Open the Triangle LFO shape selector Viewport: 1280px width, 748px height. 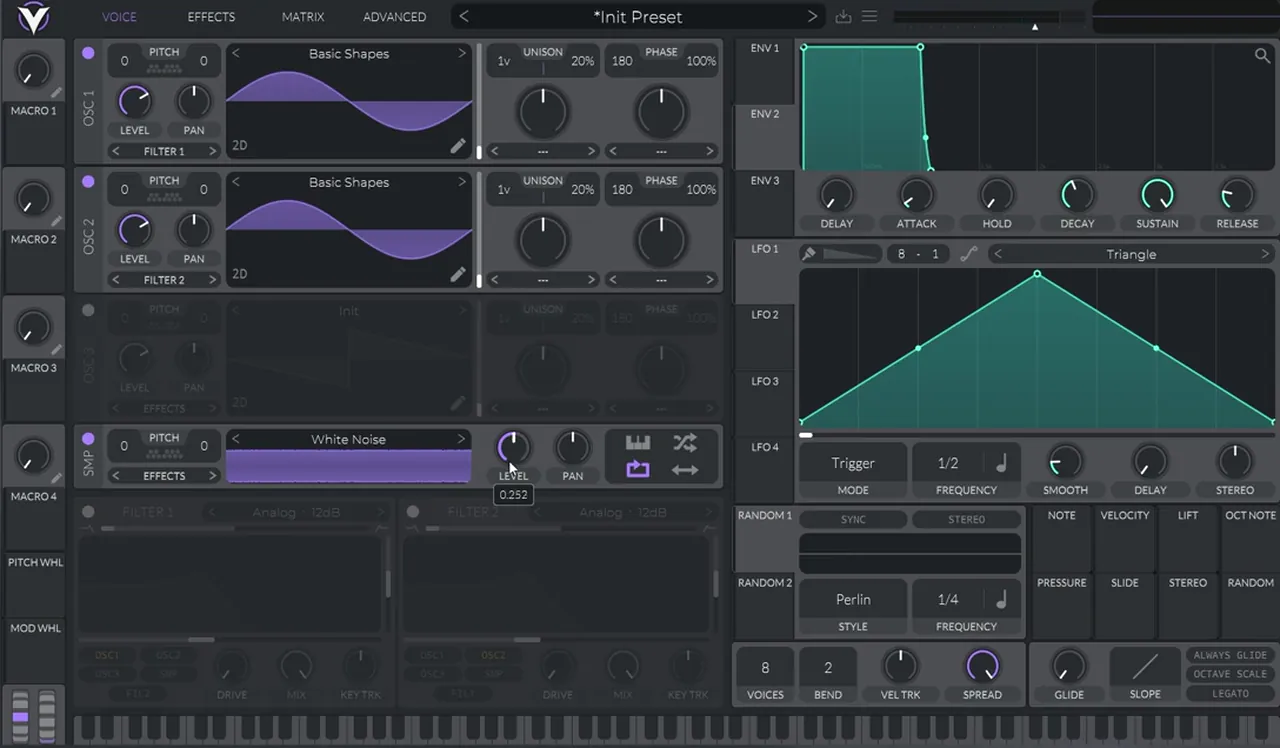point(1131,254)
